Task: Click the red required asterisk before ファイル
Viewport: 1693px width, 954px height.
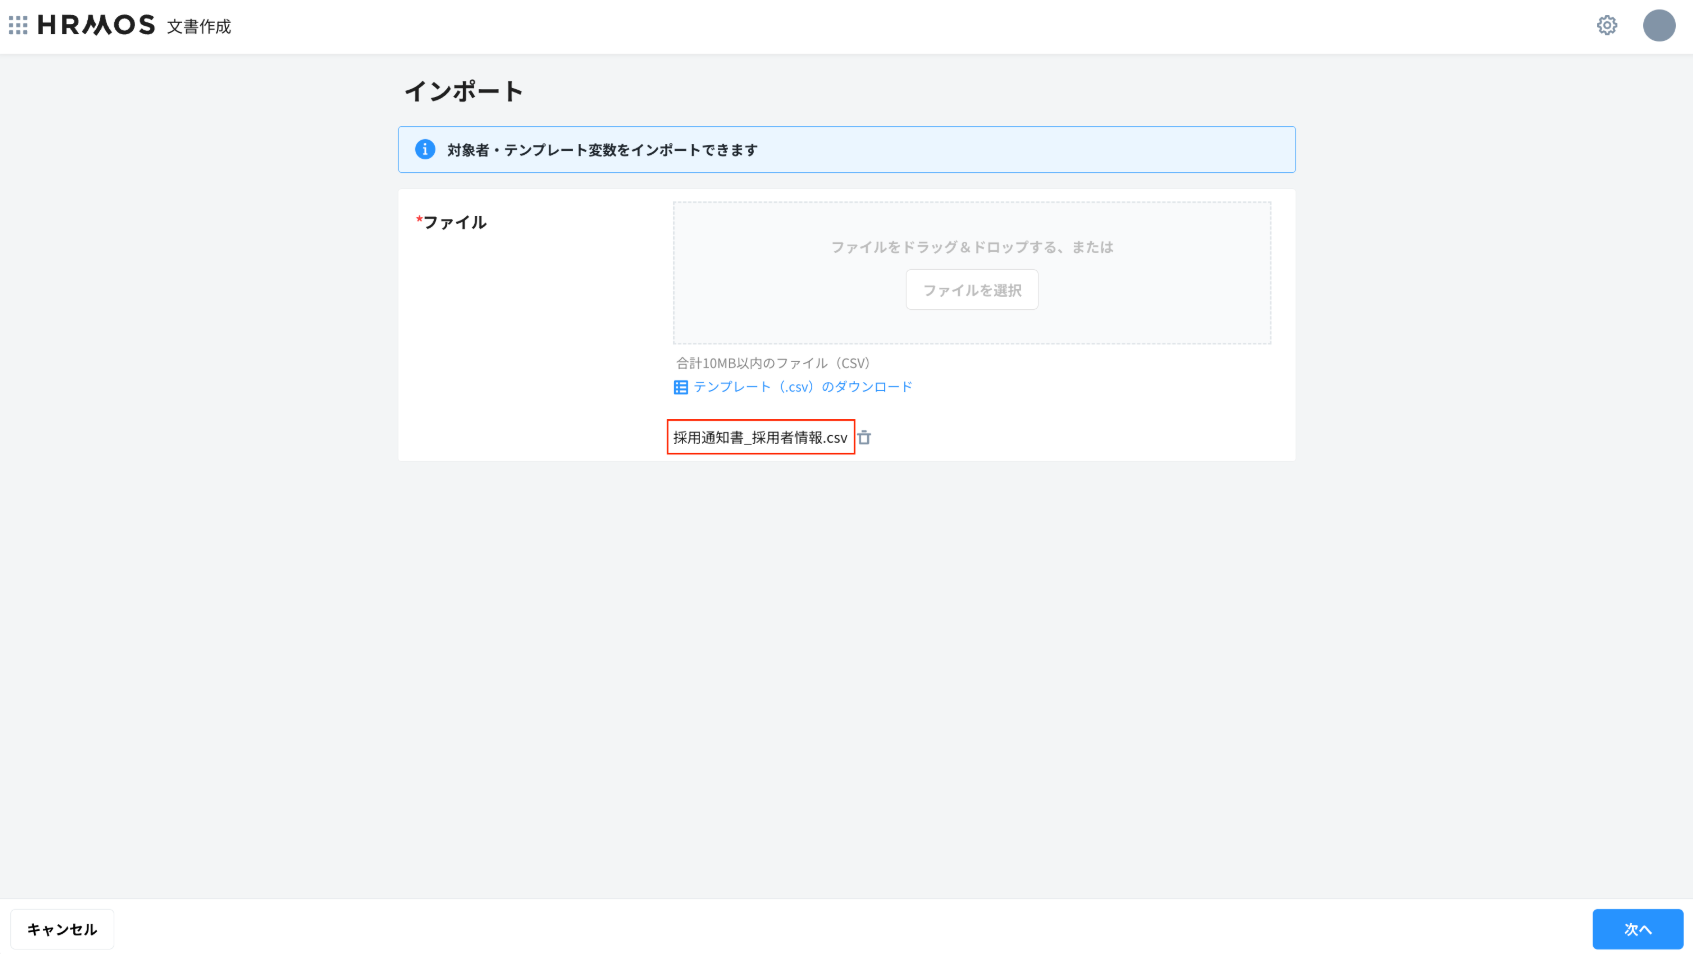Action: (419, 220)
